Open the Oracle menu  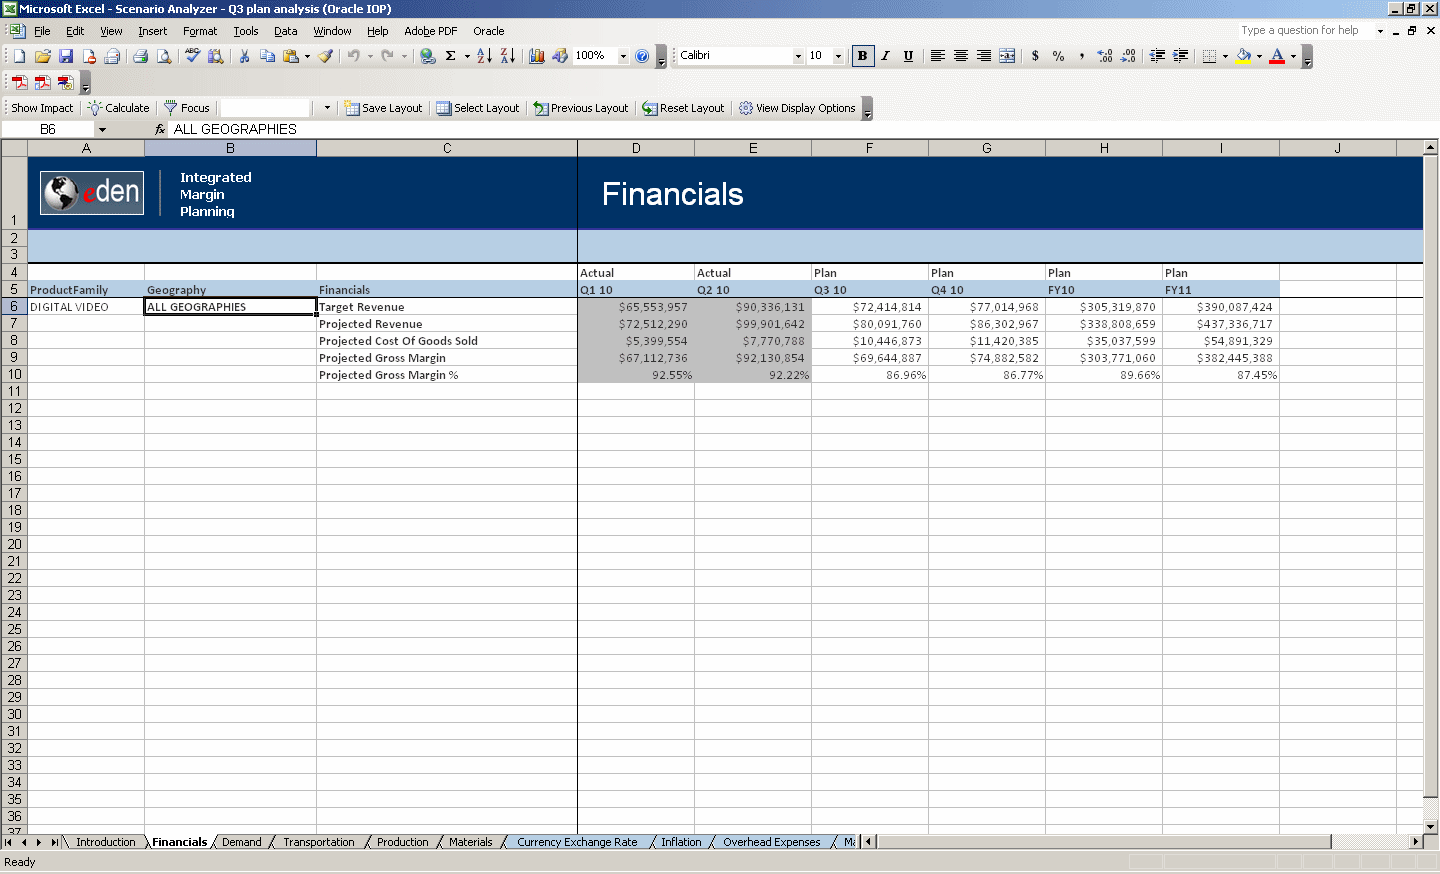(488, 31)
